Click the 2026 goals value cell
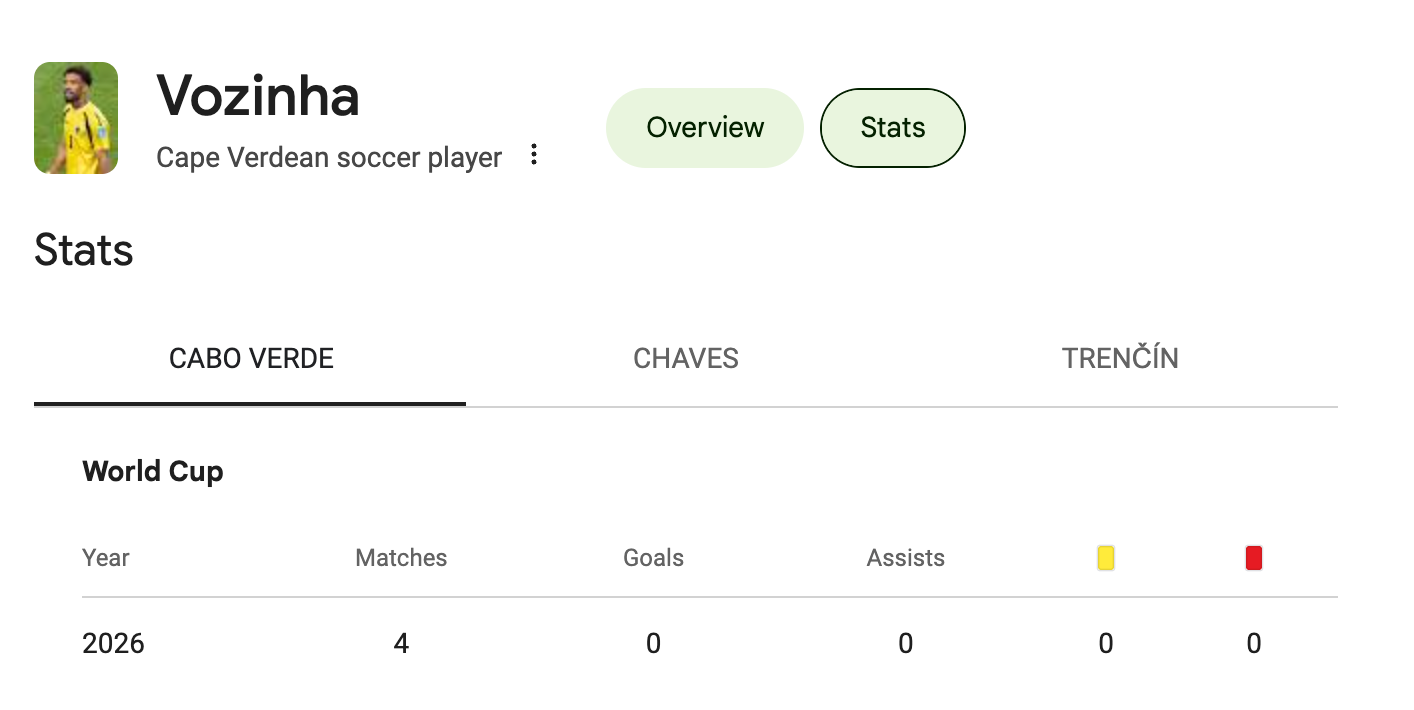This screenshot has width=1414, height=710. pyautogui.click(x=653, y=643)
